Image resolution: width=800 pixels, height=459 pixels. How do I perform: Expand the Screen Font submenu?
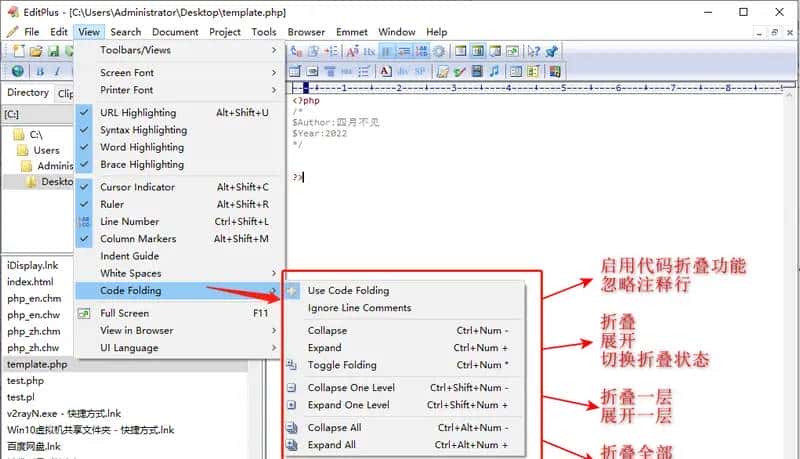click(x=180, y=73)
